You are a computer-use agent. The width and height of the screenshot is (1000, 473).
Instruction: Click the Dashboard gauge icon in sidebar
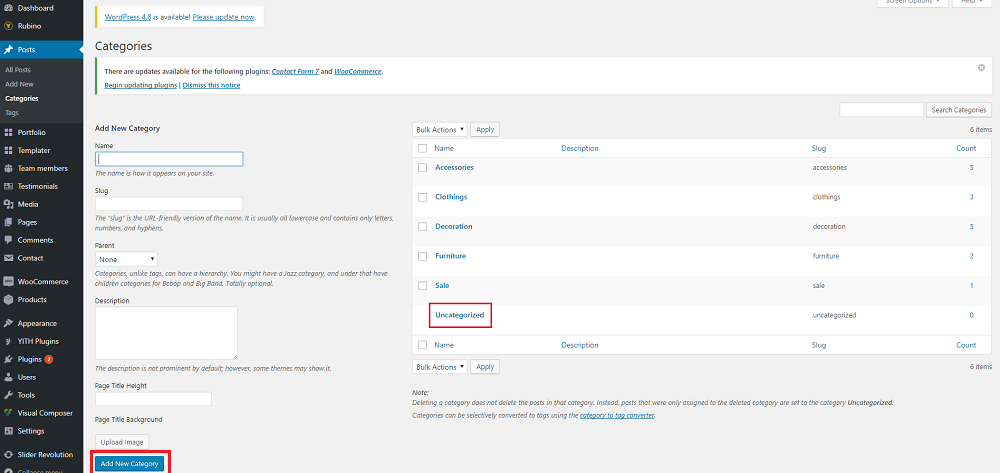(x=8, y=8)
